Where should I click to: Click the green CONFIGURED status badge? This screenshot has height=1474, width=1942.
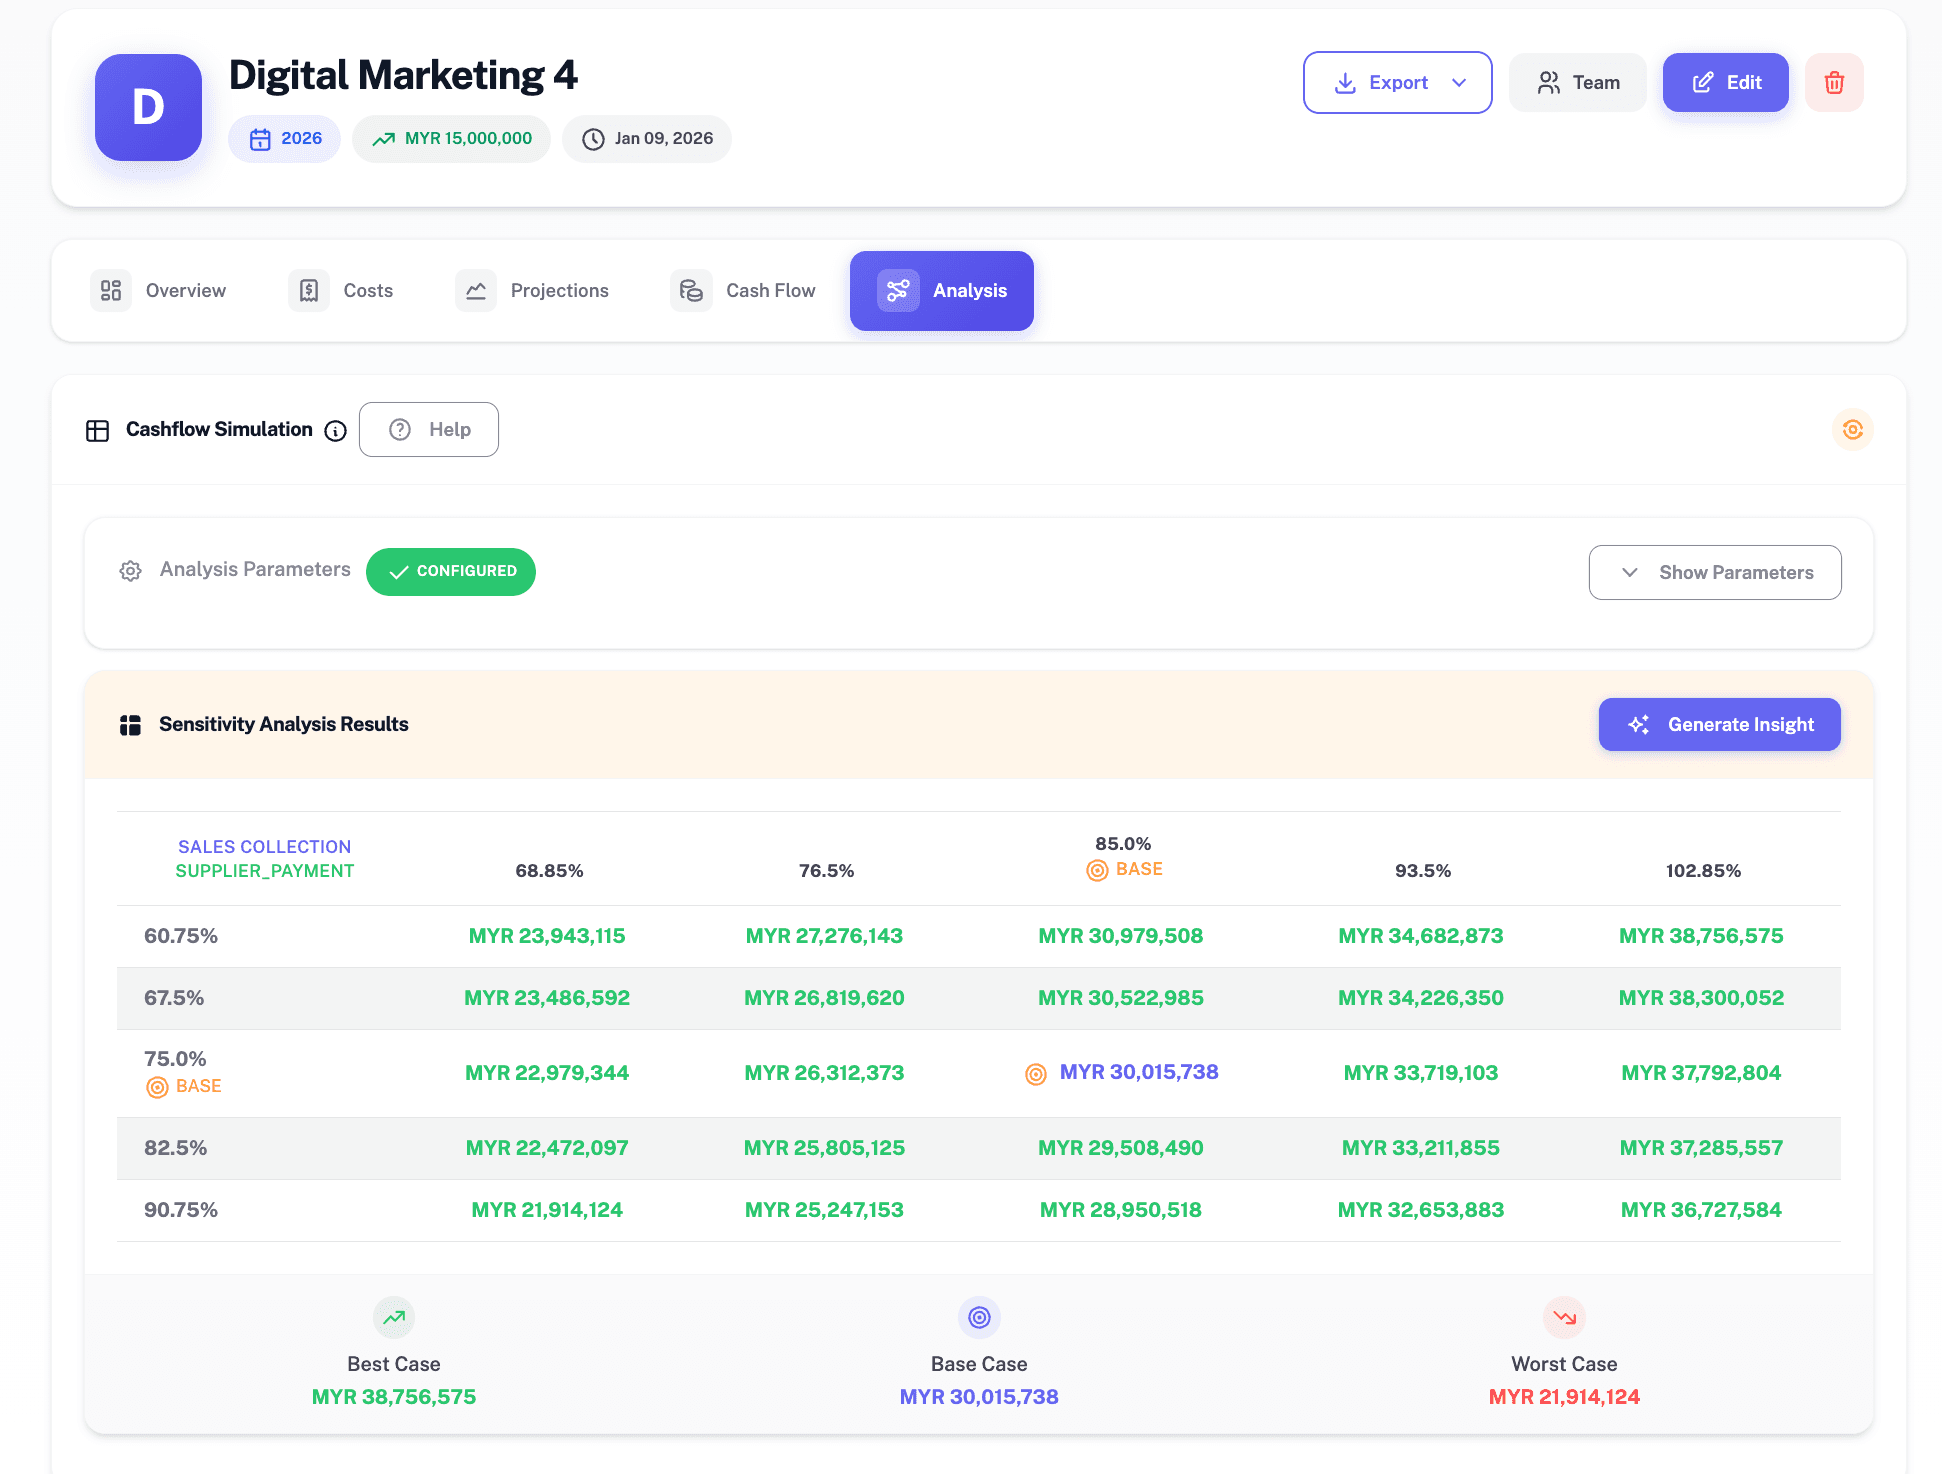(451, 572)
